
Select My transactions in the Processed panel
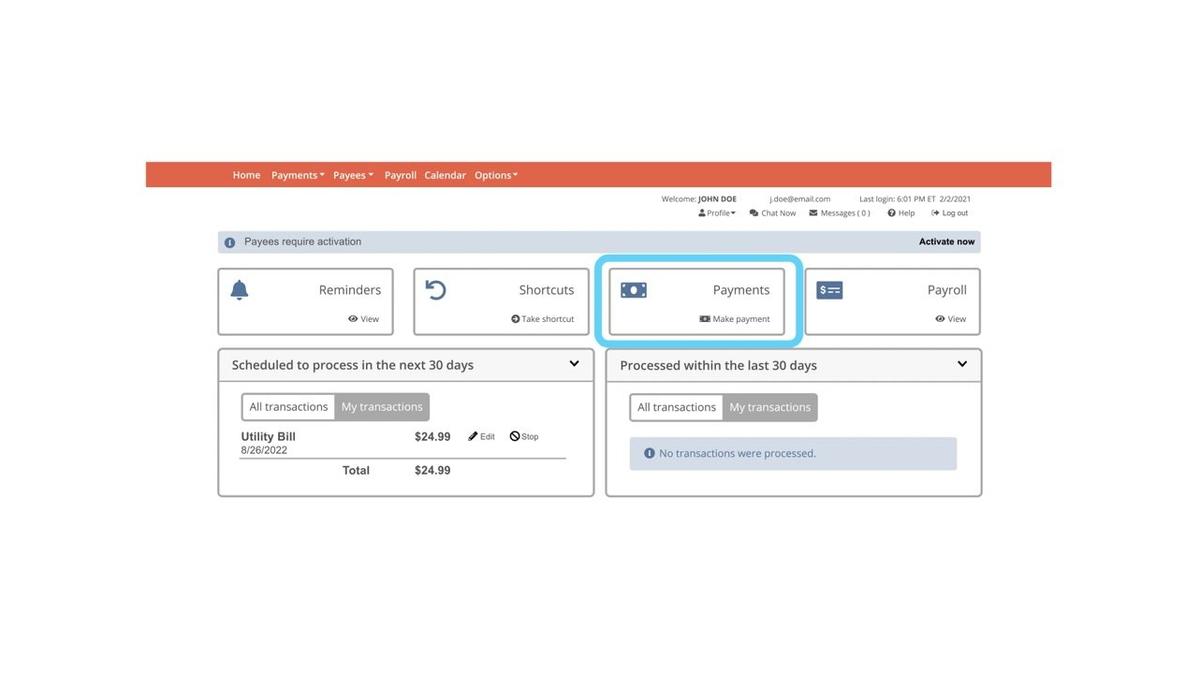(x=770, y=407)
